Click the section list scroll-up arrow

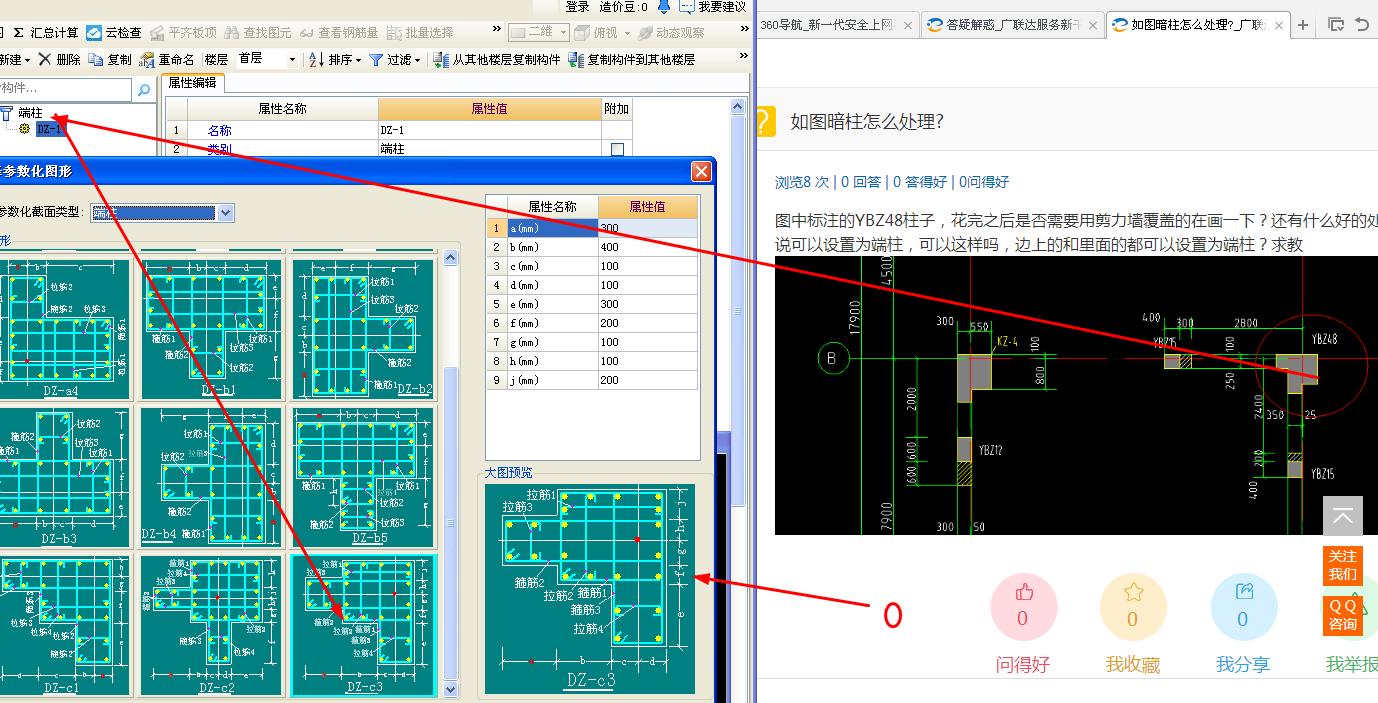pyautogui.click(x=450, y=257)
